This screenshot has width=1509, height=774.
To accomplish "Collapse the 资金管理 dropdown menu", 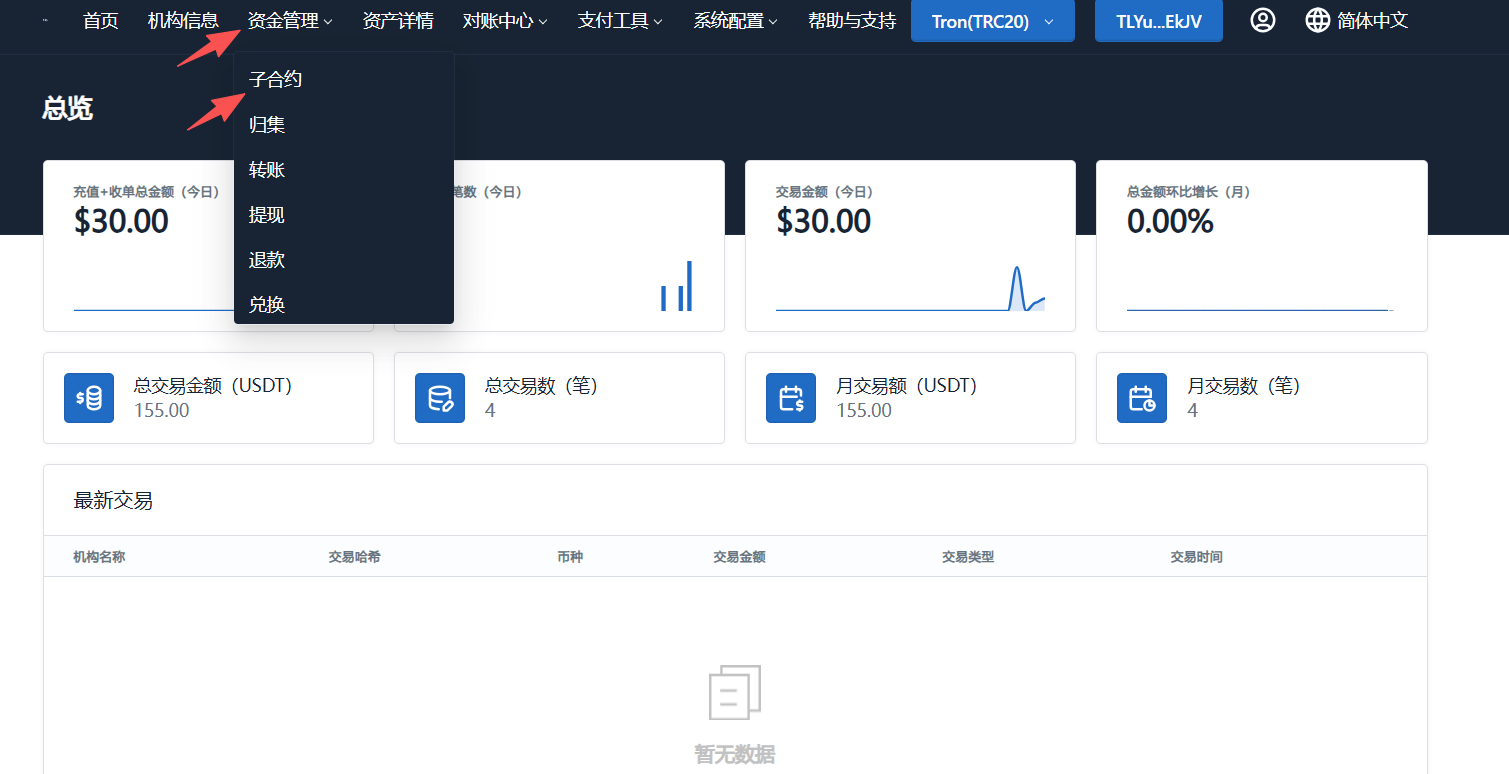I will coord(290,21).
